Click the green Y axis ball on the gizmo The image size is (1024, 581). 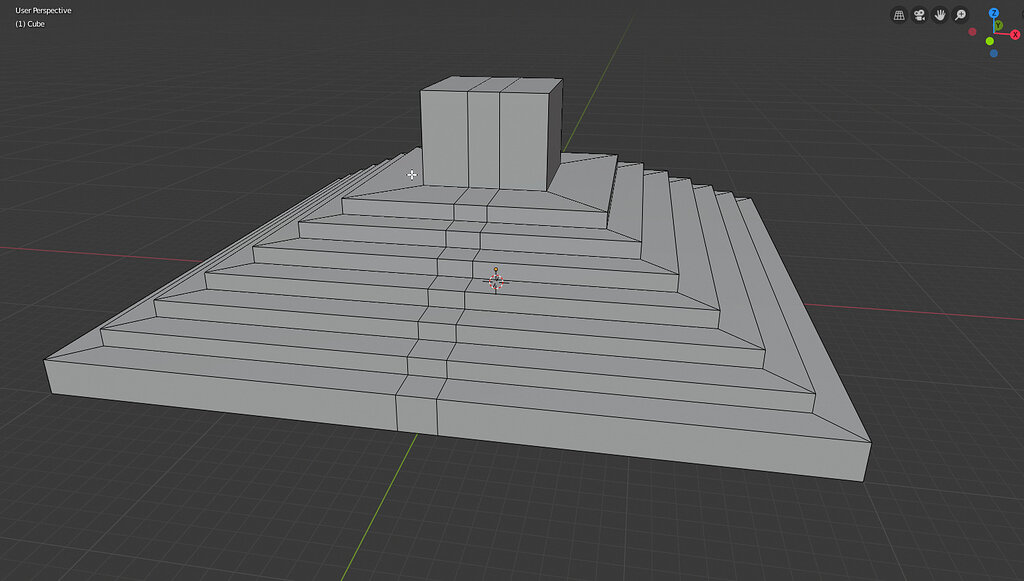point(998,25)
